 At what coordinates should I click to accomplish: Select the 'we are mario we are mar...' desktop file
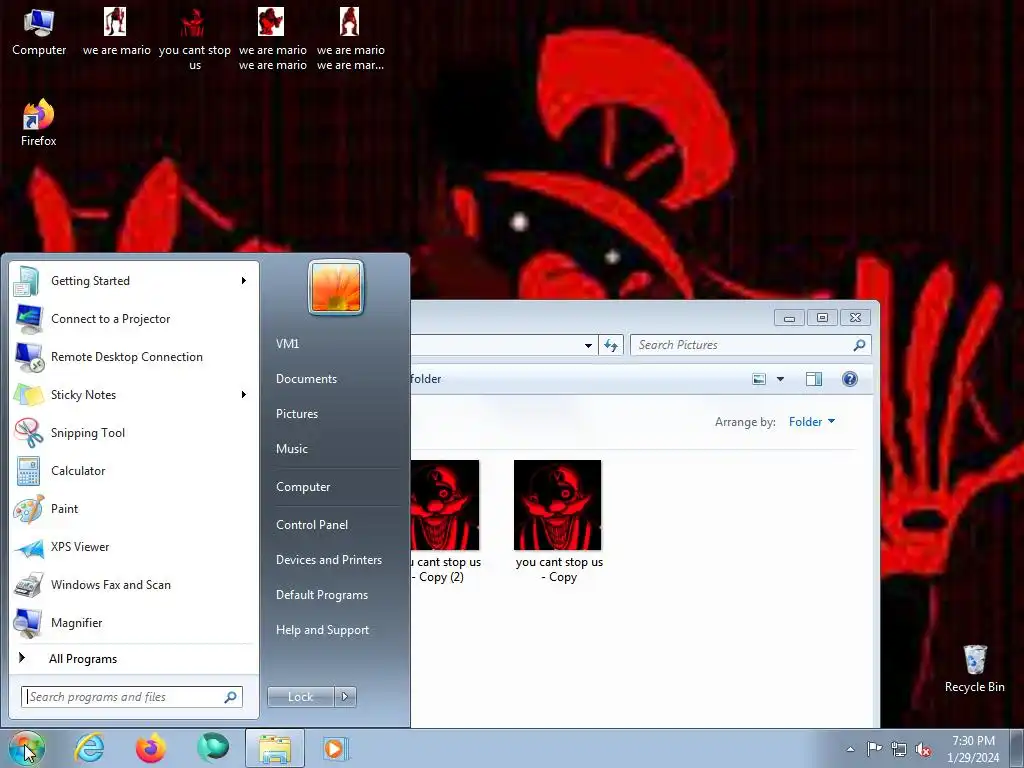[x=351, y=38]
